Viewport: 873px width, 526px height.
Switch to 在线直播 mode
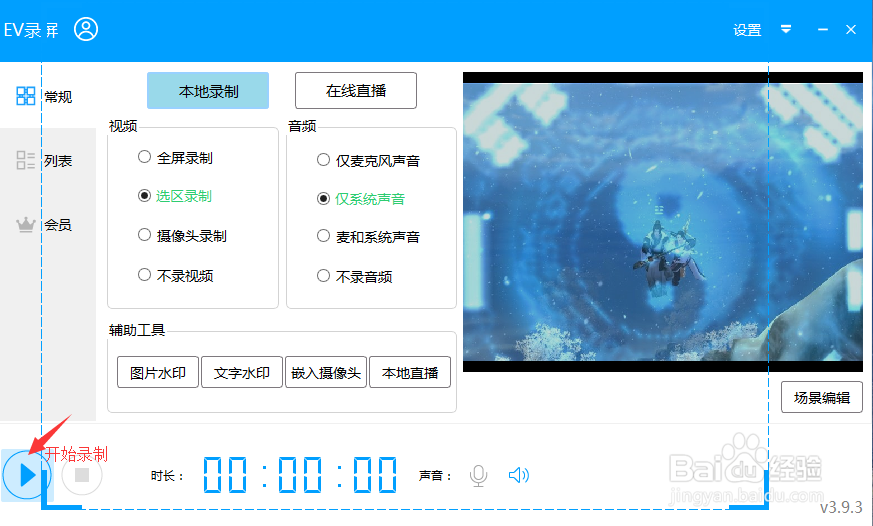click(x=356, y=91)
